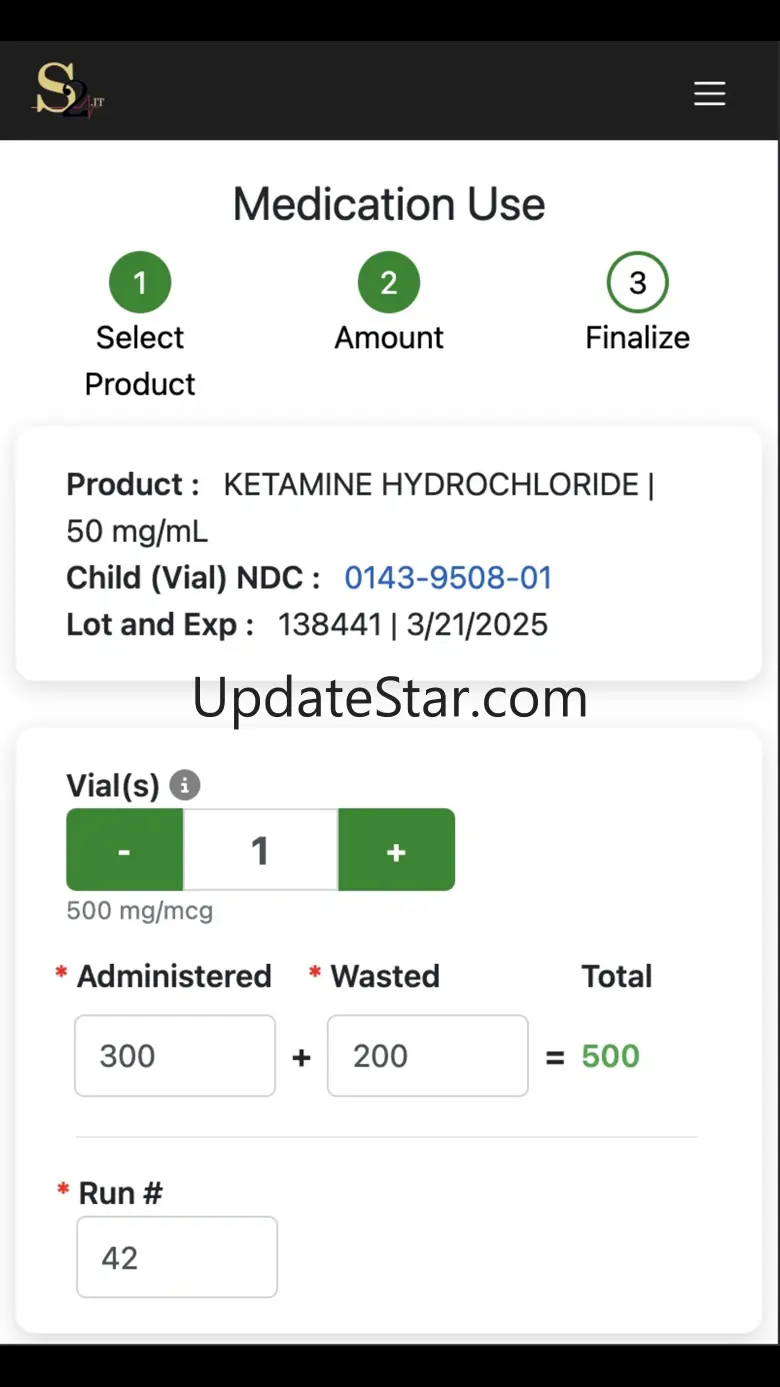Click the Ketamine Hydrochloride product name

431,485
